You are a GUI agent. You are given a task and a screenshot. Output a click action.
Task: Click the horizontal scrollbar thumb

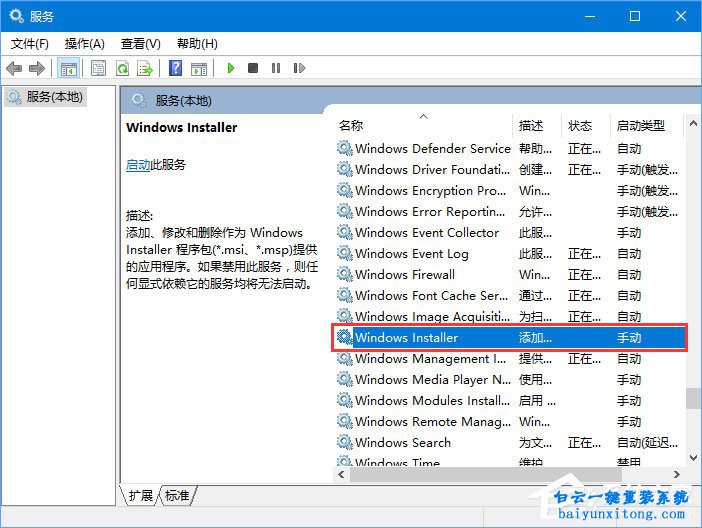pyautogui.click(x=485, y=474)
